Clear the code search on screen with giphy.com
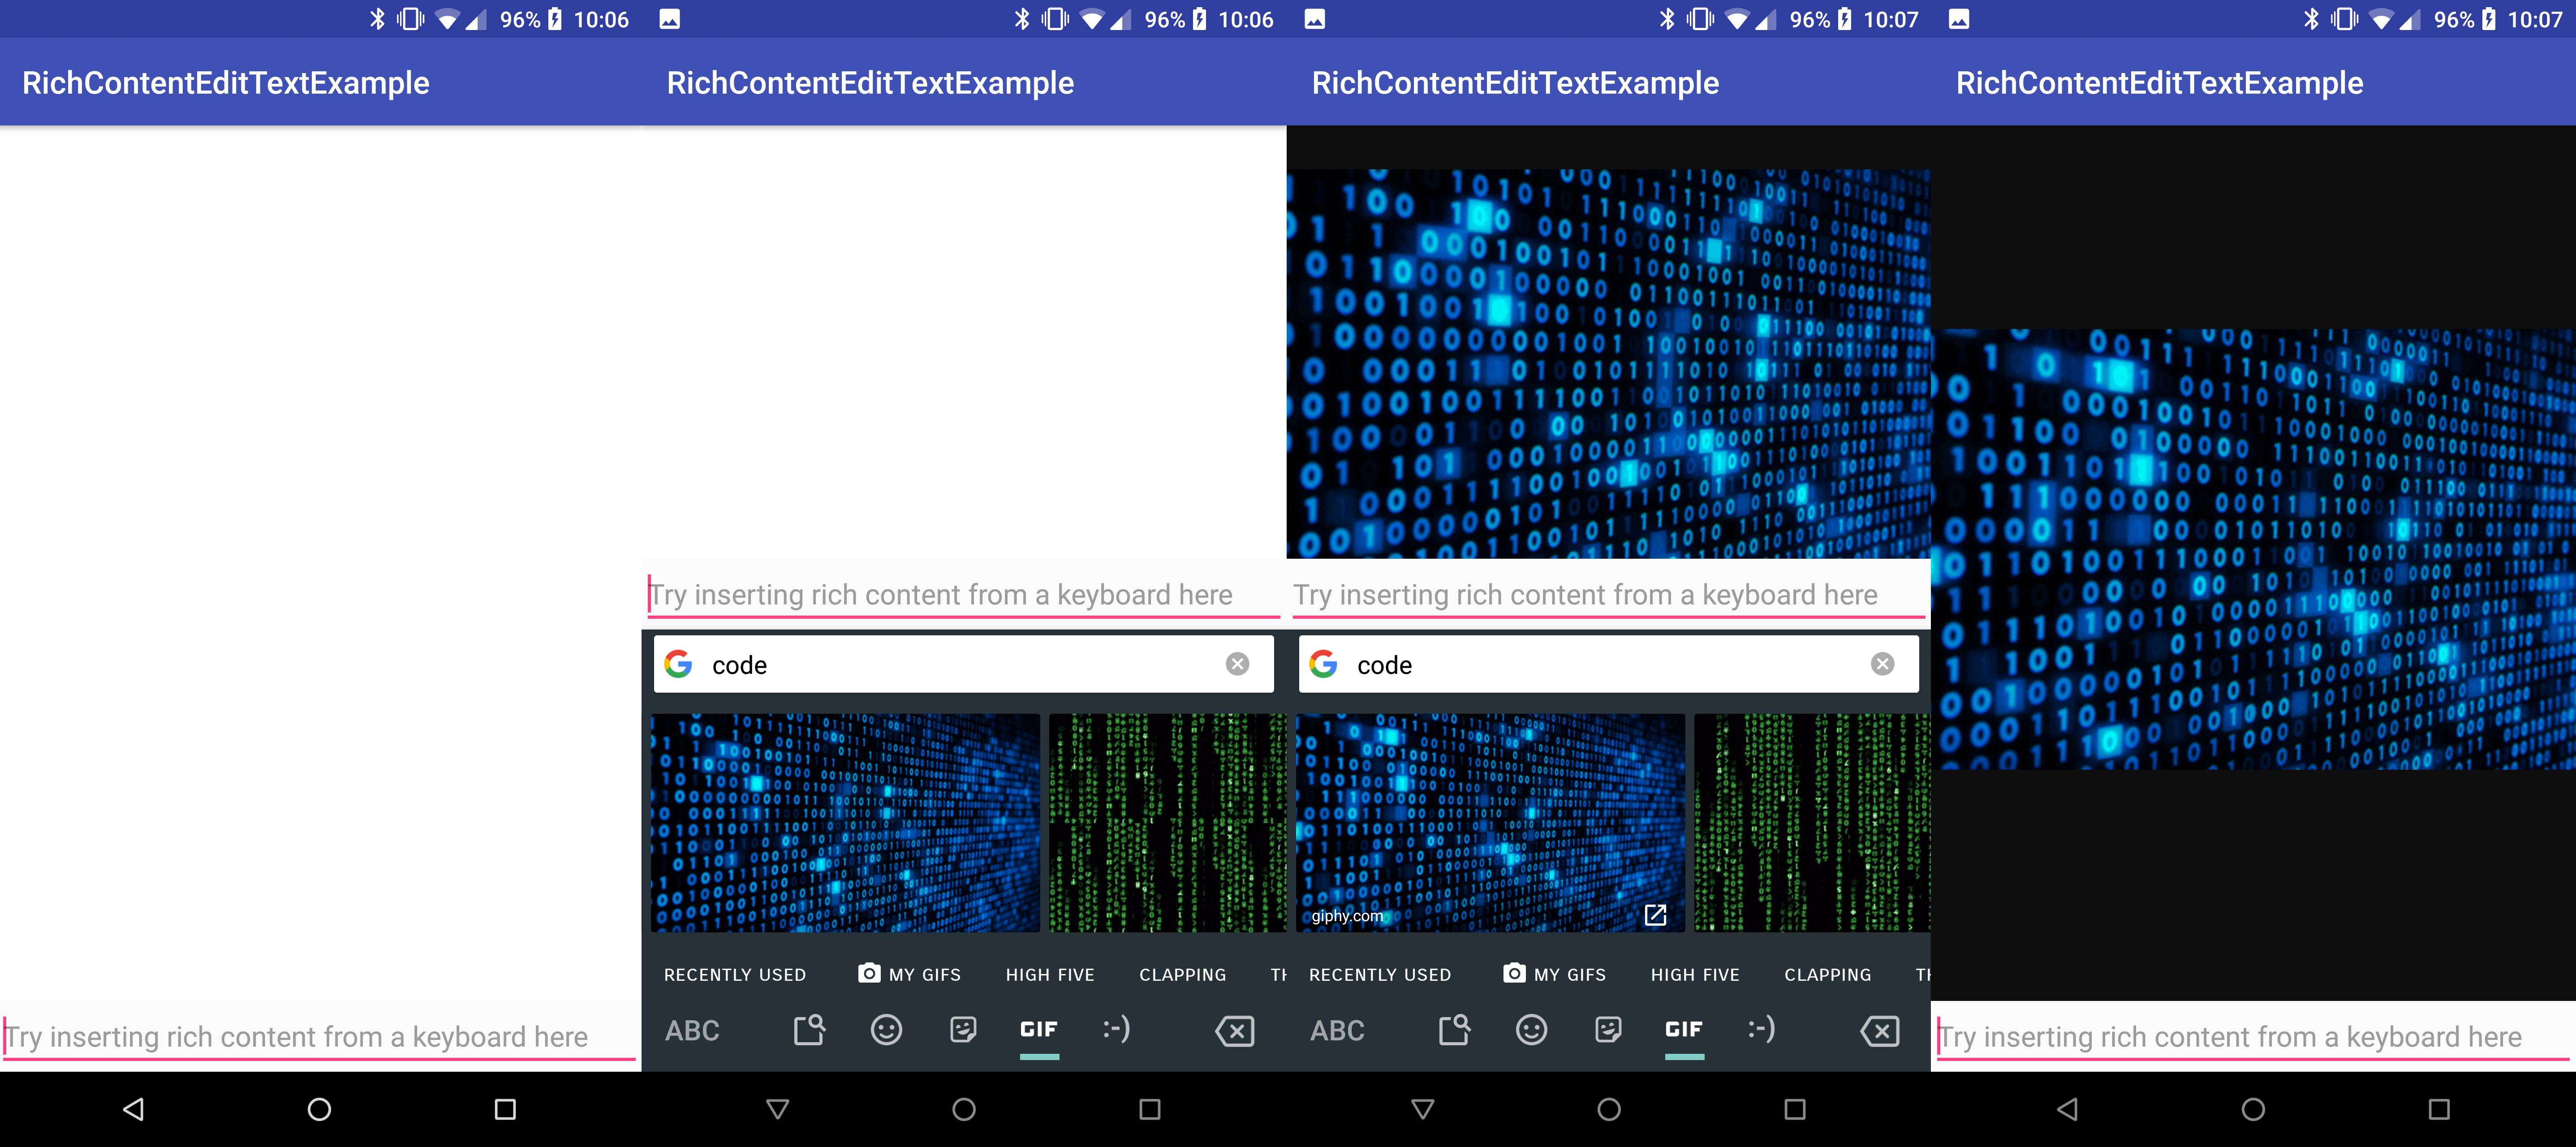Image resolution: width=2576 pixels, height=1147 pixels. click(1882, 664)
